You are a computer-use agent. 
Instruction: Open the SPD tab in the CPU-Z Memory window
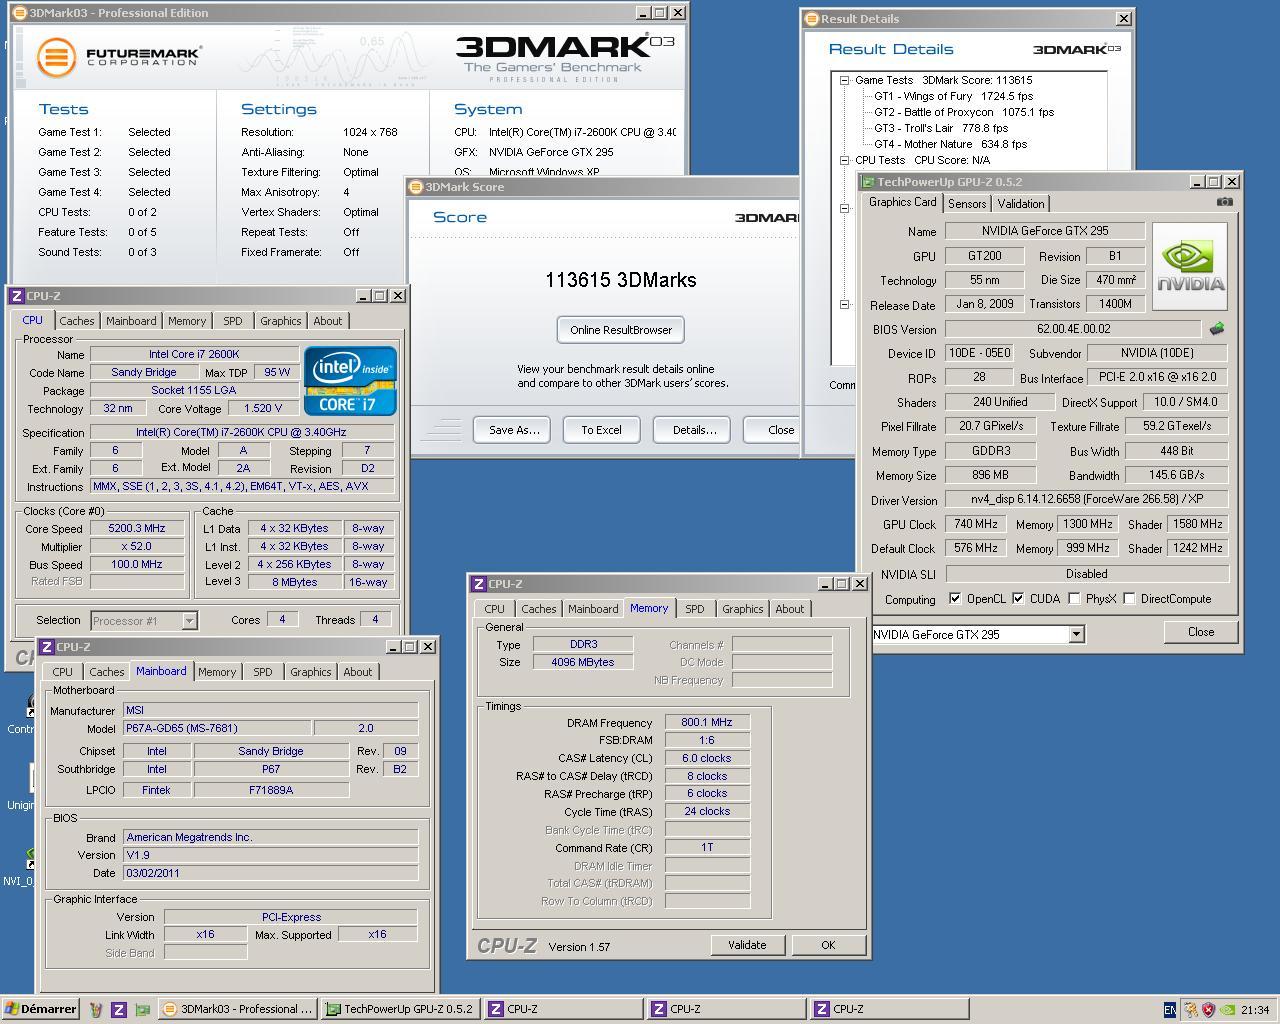click(695, 609)
